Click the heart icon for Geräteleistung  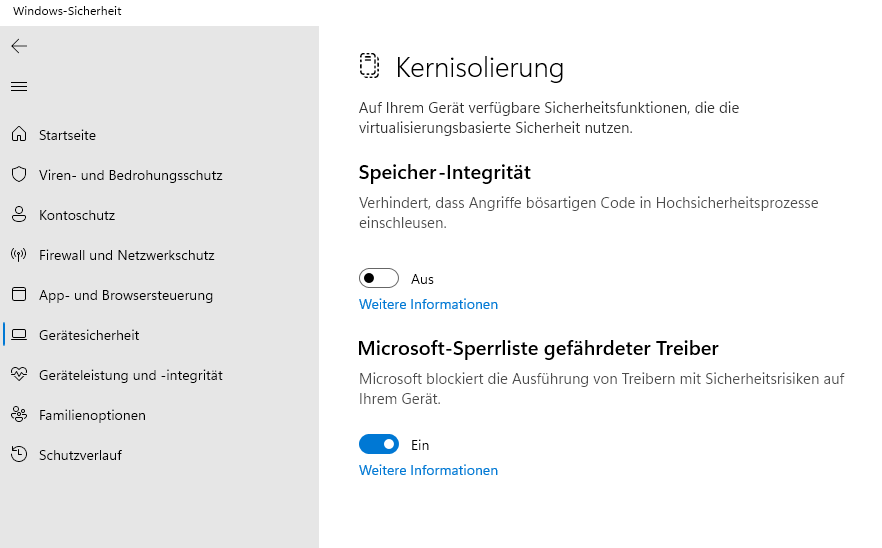point(19,374)
